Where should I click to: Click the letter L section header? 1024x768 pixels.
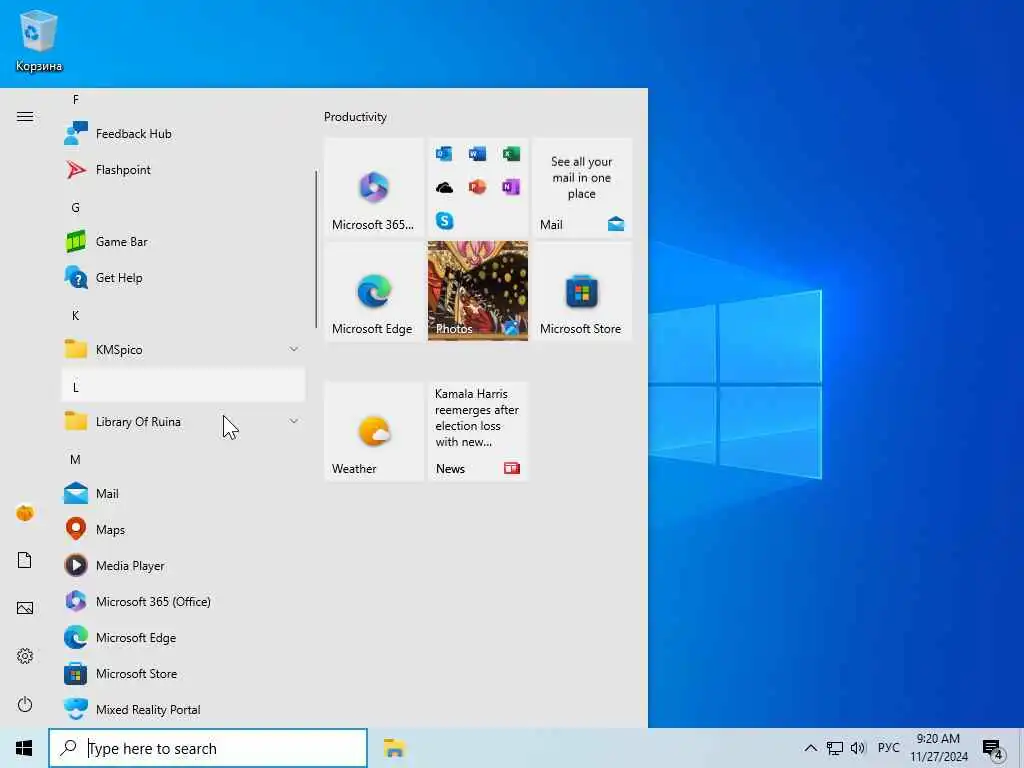pyautogui.click(x=183, y=387)
